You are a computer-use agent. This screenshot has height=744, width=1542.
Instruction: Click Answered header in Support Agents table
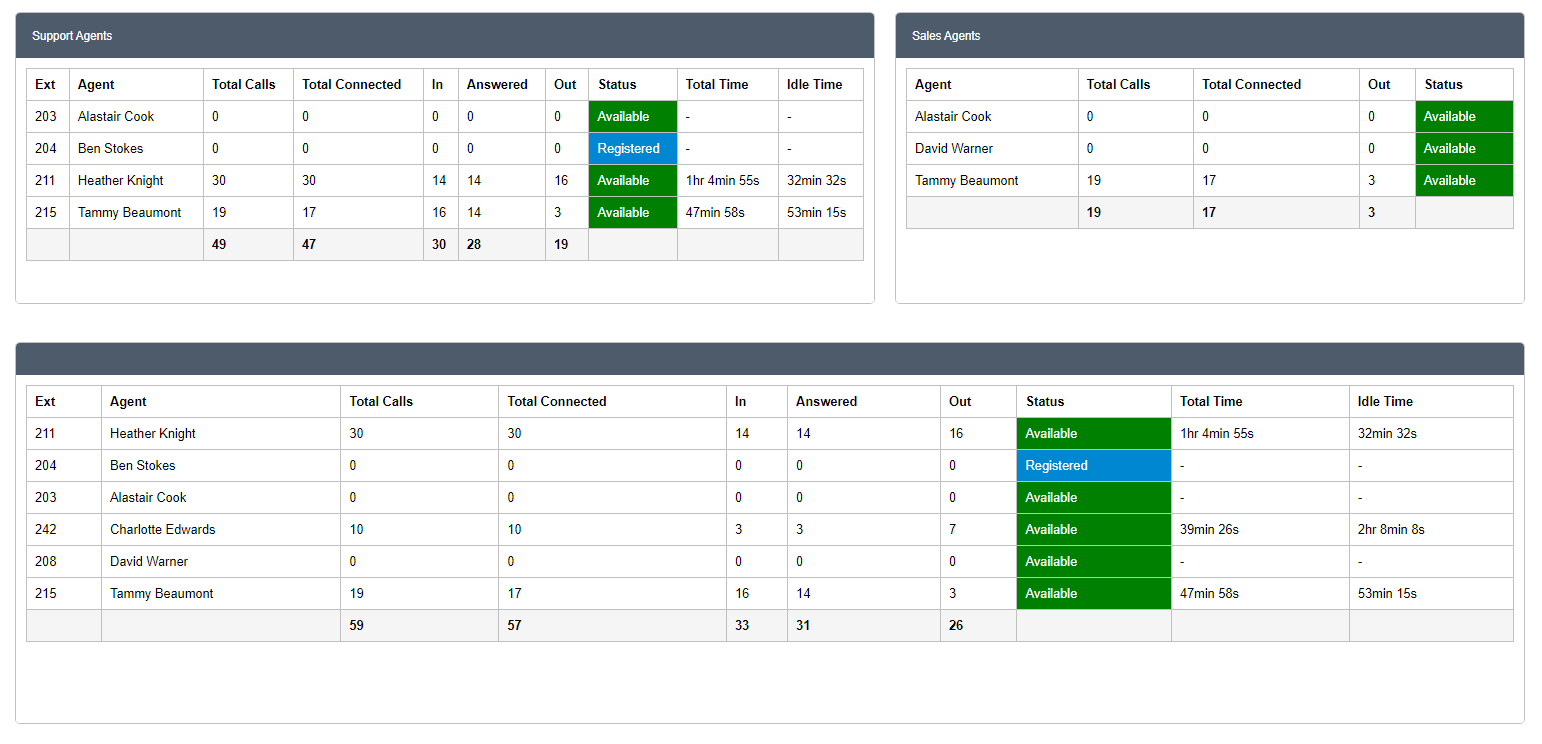497,85
